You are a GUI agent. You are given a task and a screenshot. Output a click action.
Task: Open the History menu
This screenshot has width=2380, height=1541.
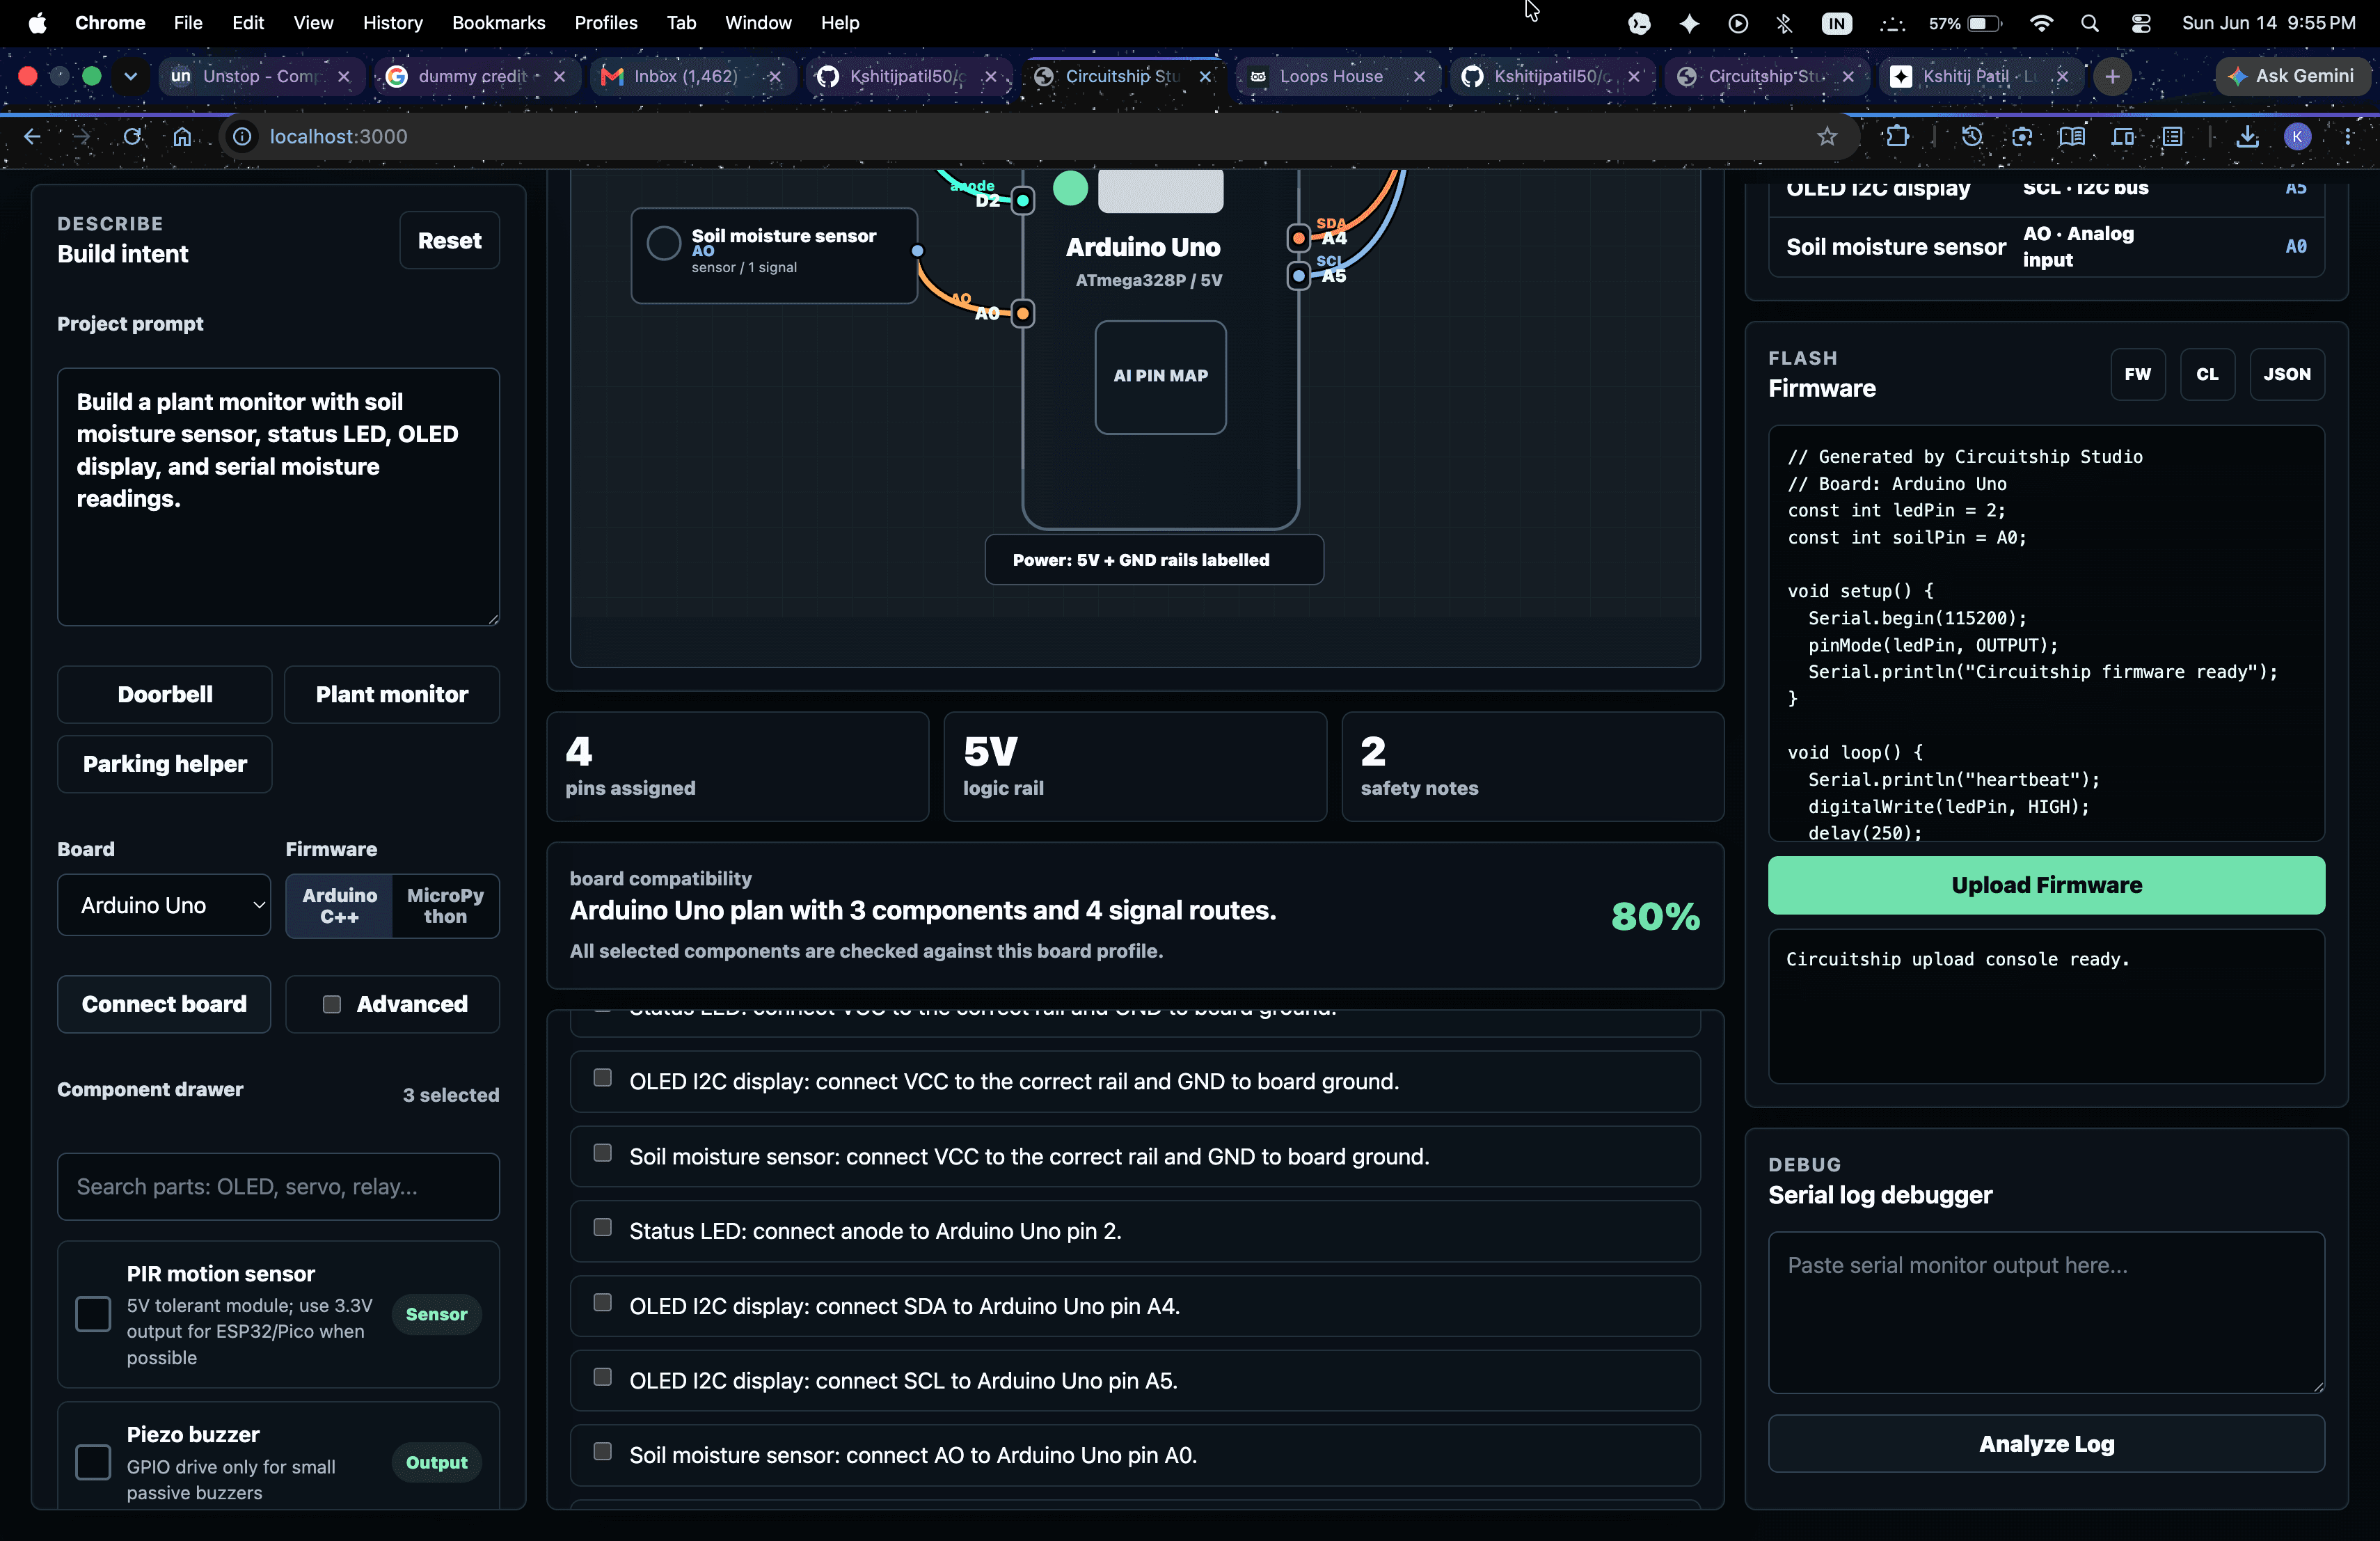pos(392,22)
